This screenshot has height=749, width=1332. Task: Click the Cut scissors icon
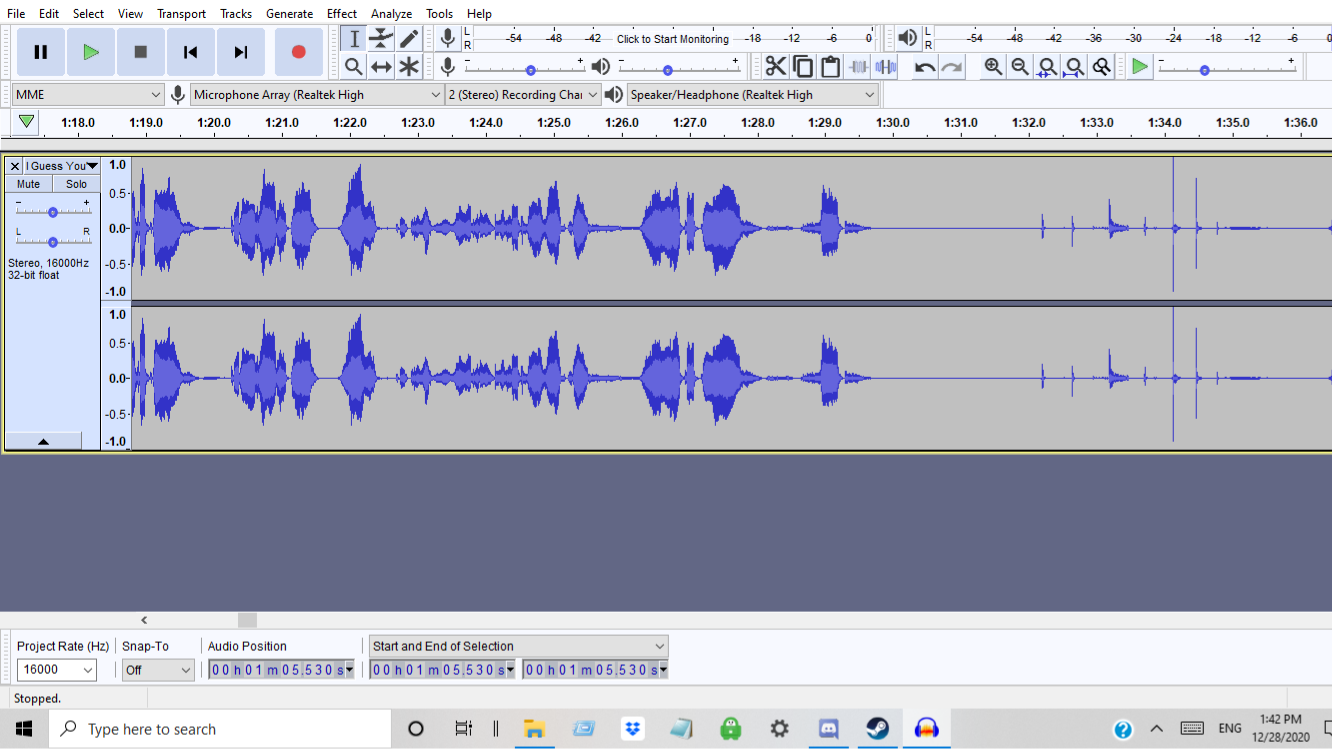point(776,67)
